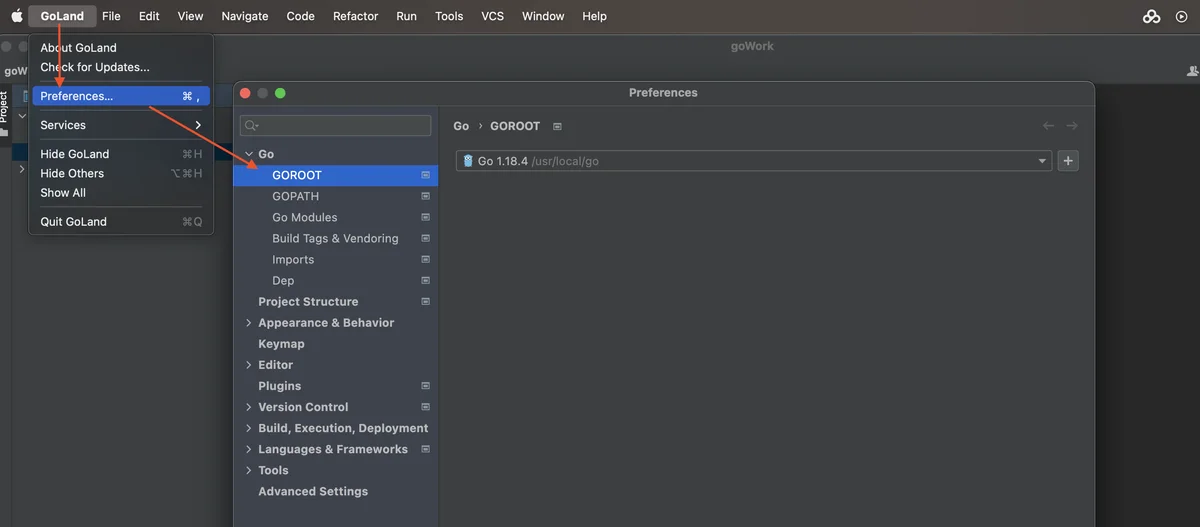Image resolution: width=1200 pixels, height=527 pixels.
Task: Click the GoLand menu bar item
Action: pyautogui.click(x=62, y=16)
